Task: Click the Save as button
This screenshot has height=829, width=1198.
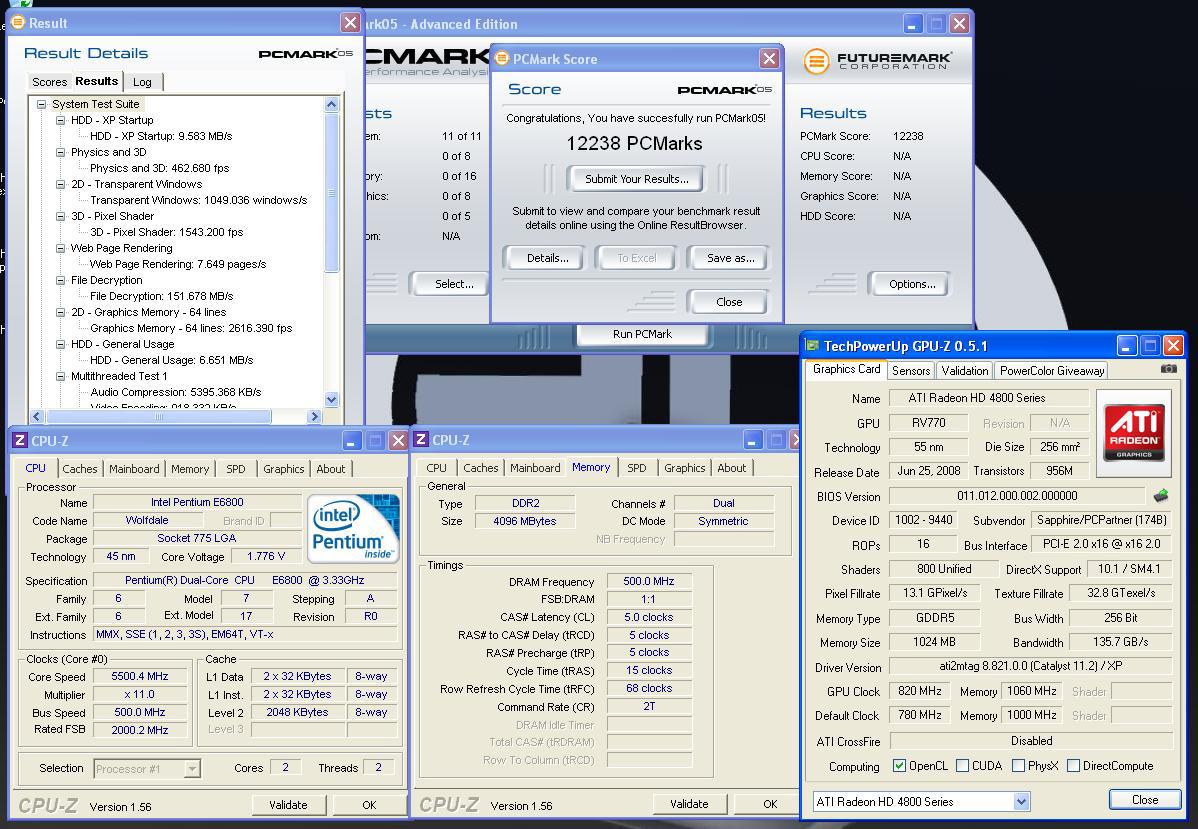Action: [730, 258]
